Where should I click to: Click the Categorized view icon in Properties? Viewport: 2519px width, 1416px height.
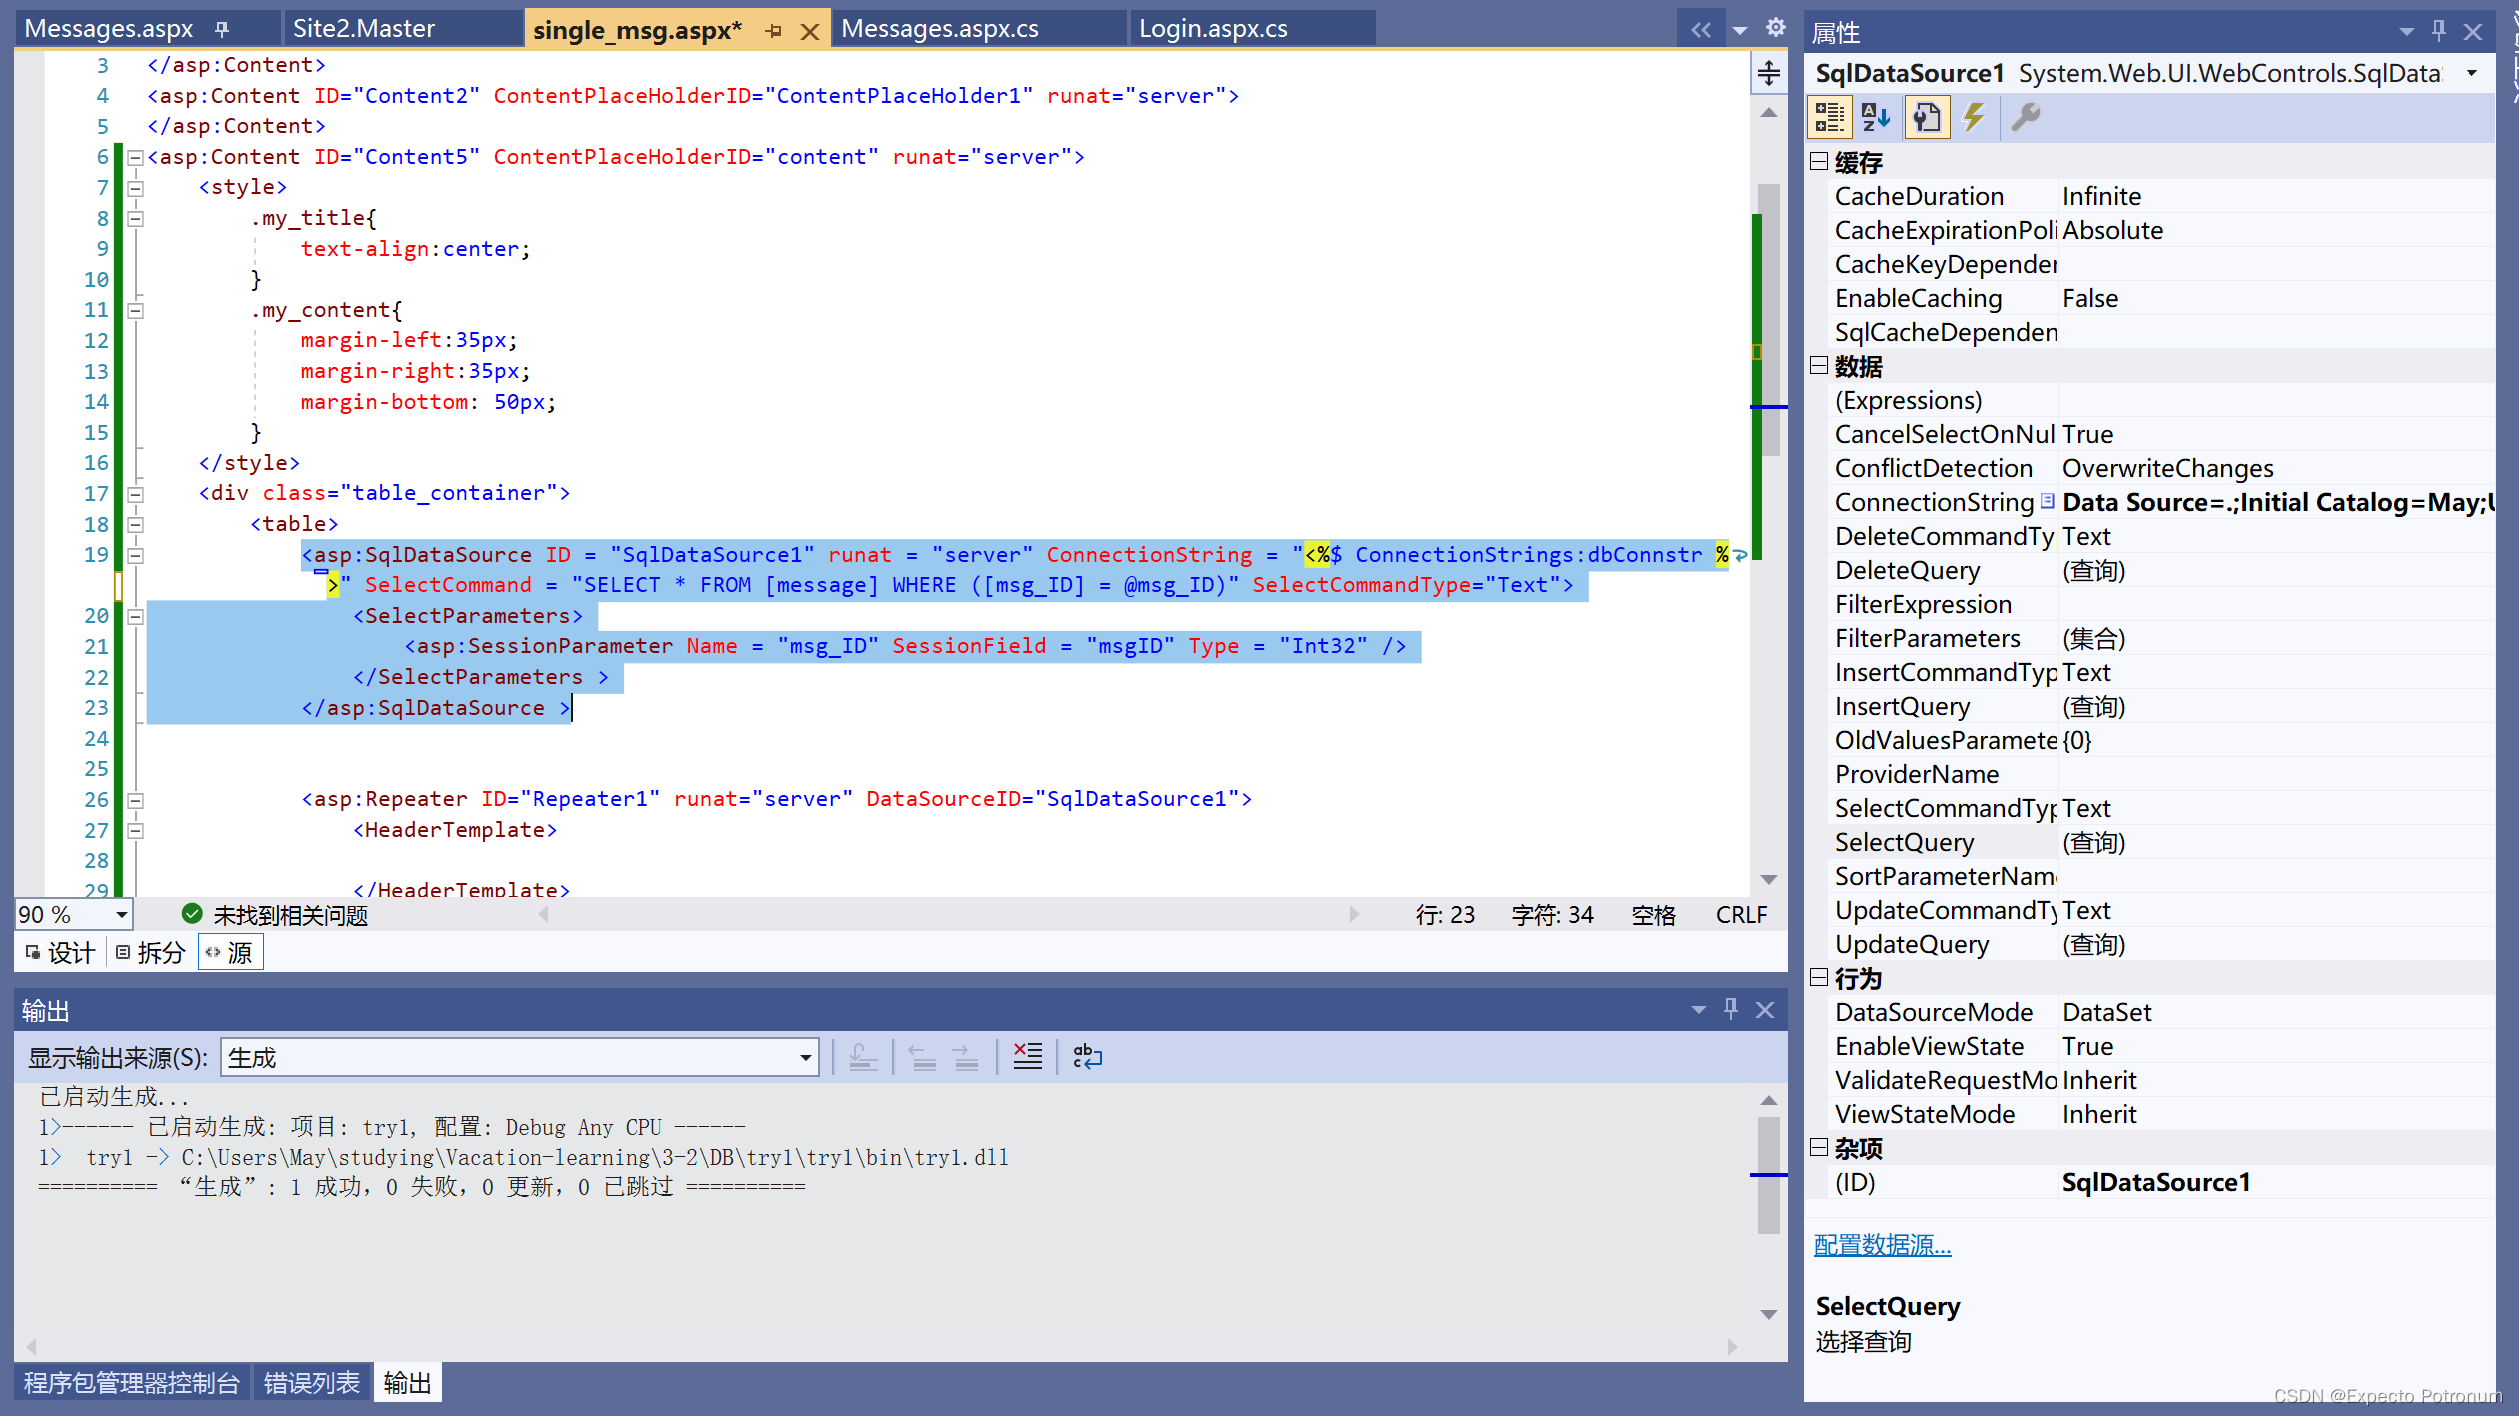point(1829,117)
